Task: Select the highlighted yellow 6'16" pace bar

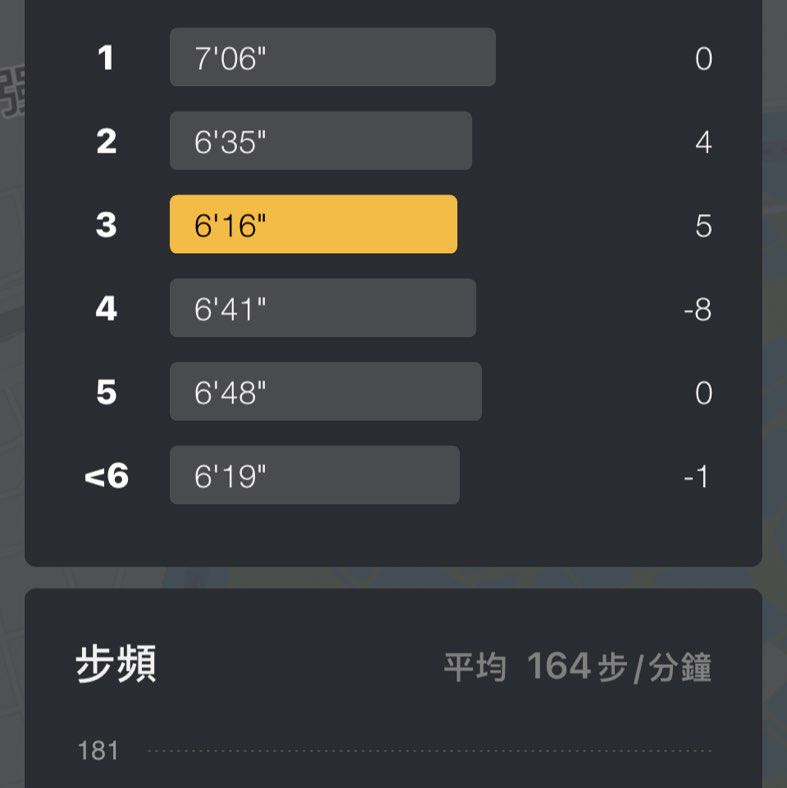Action: pyautogui.click(x=313, y=225)
